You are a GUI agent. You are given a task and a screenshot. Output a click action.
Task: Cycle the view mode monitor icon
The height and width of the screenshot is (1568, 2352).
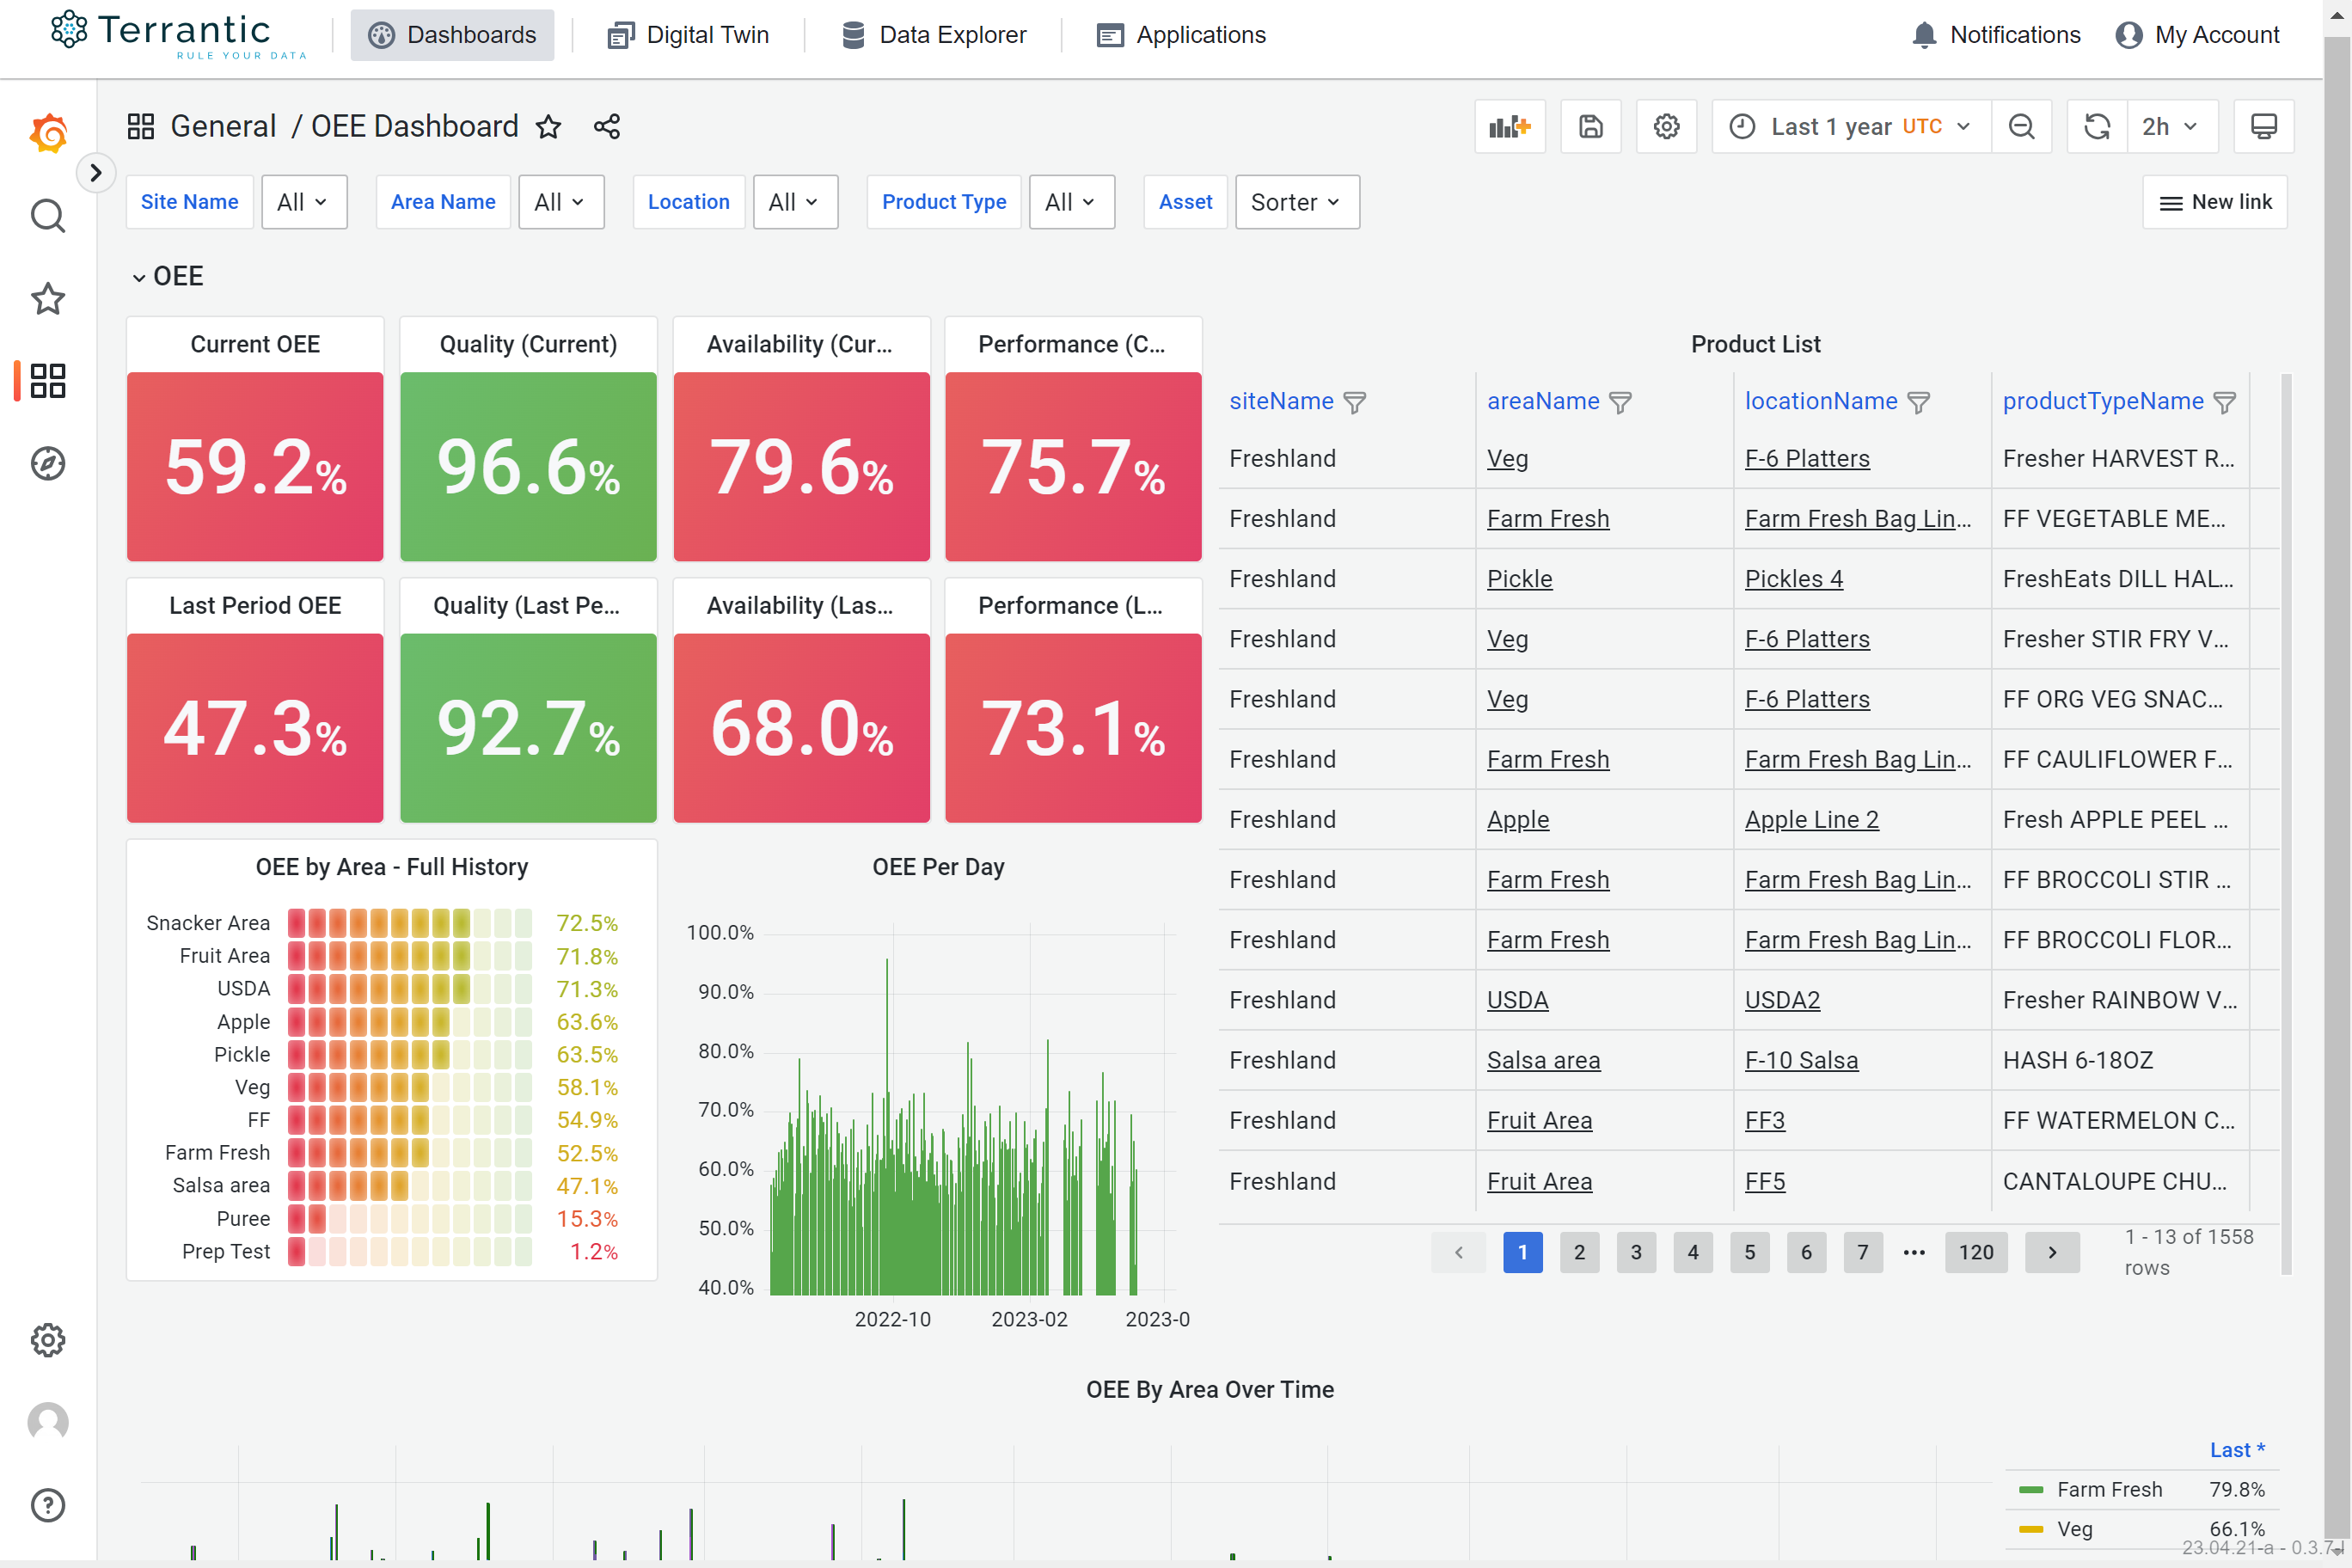(x=2264, y=127)
